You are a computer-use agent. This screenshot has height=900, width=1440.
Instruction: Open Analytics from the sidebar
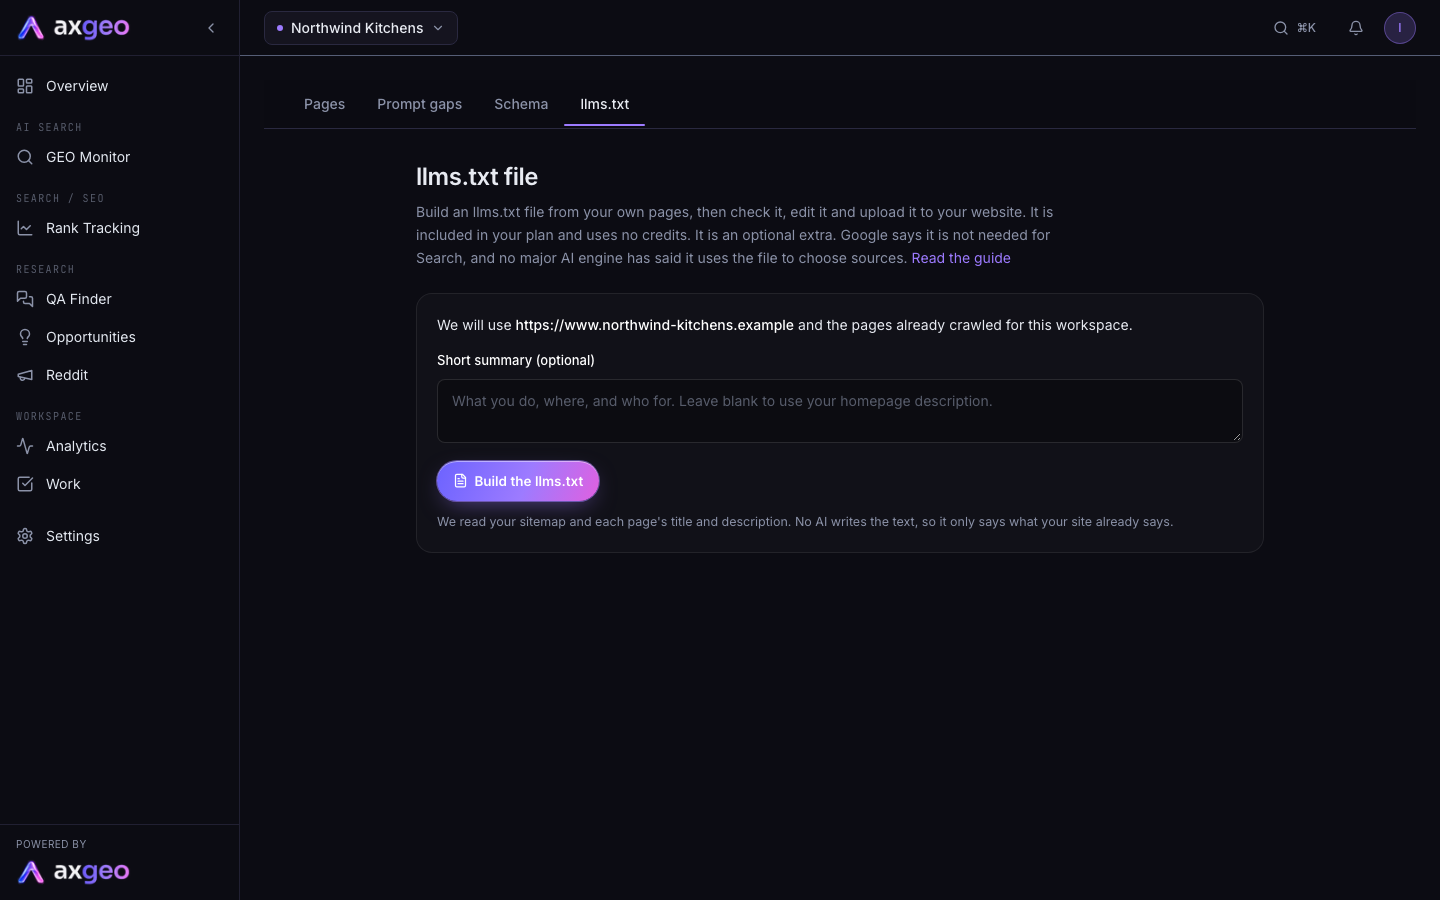(120, 446)
